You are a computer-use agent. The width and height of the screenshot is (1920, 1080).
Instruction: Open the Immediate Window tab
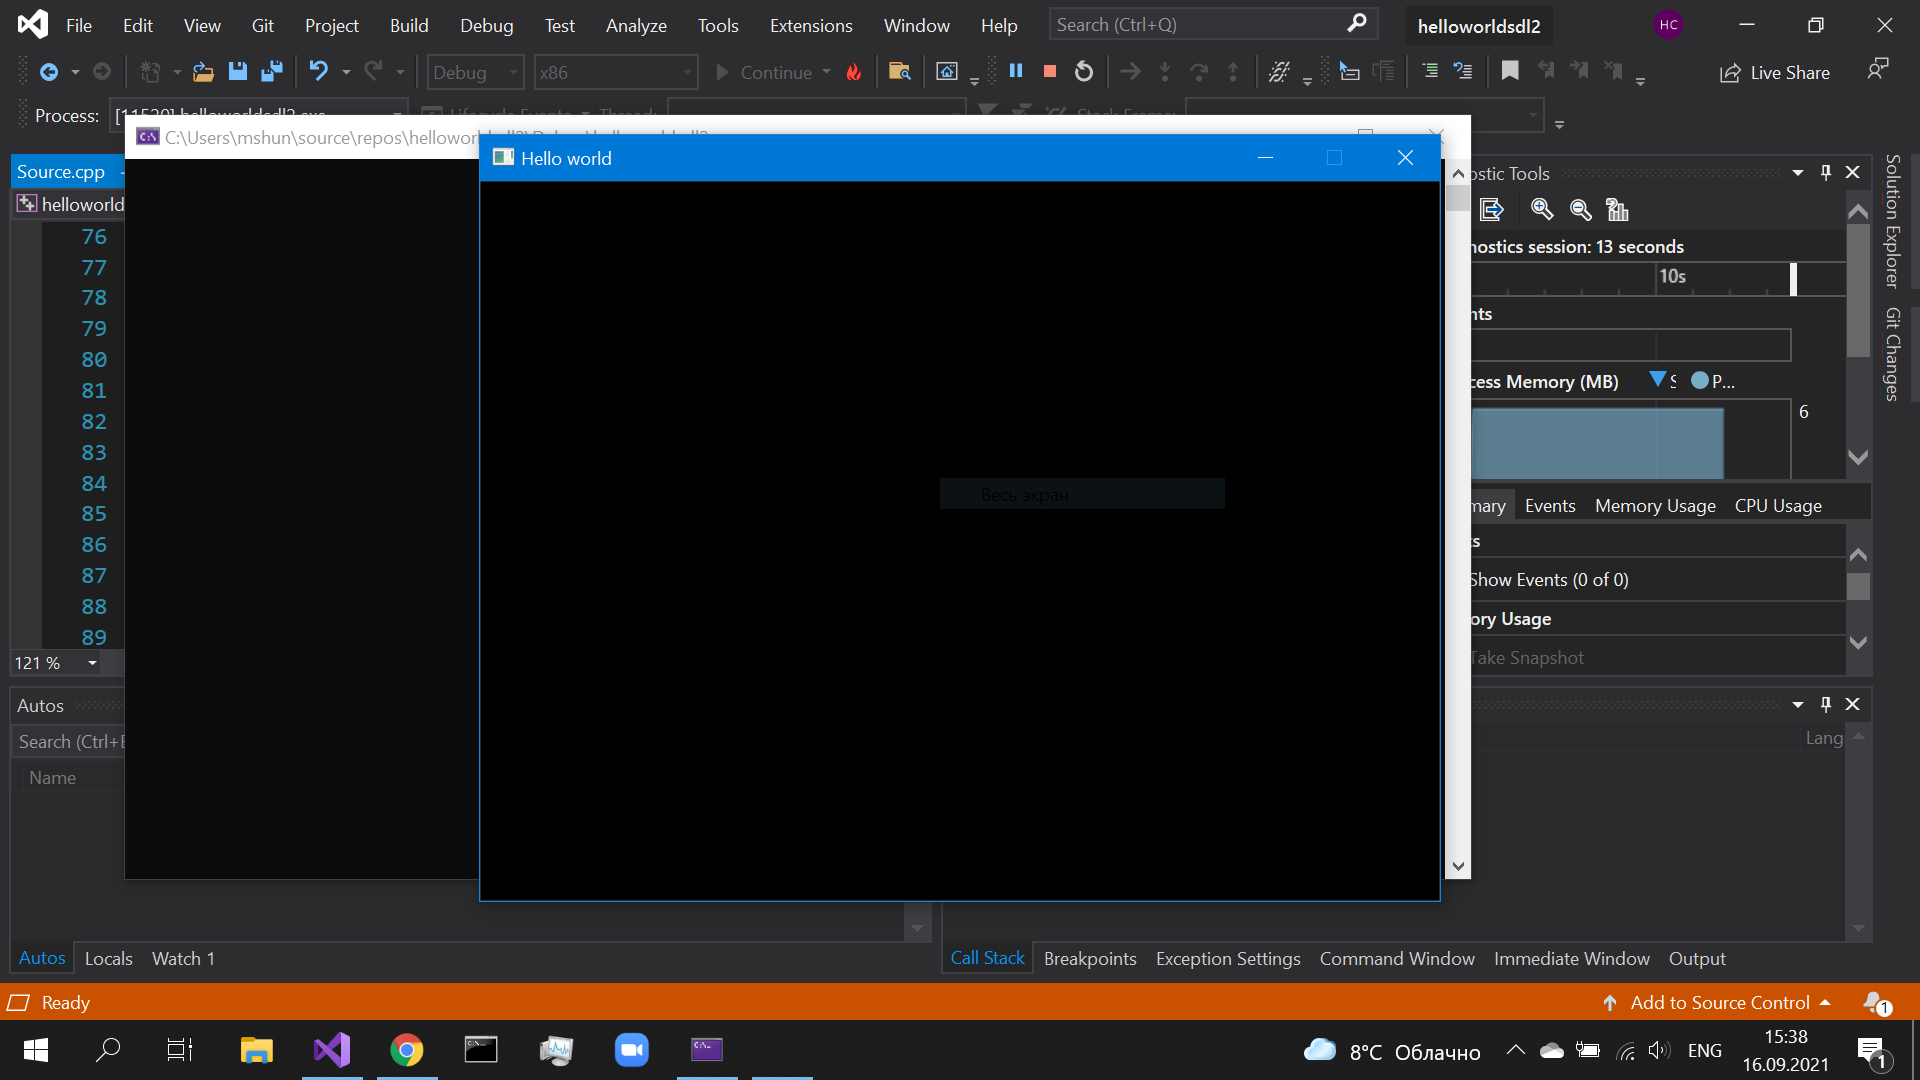[x=1572, y=958]
